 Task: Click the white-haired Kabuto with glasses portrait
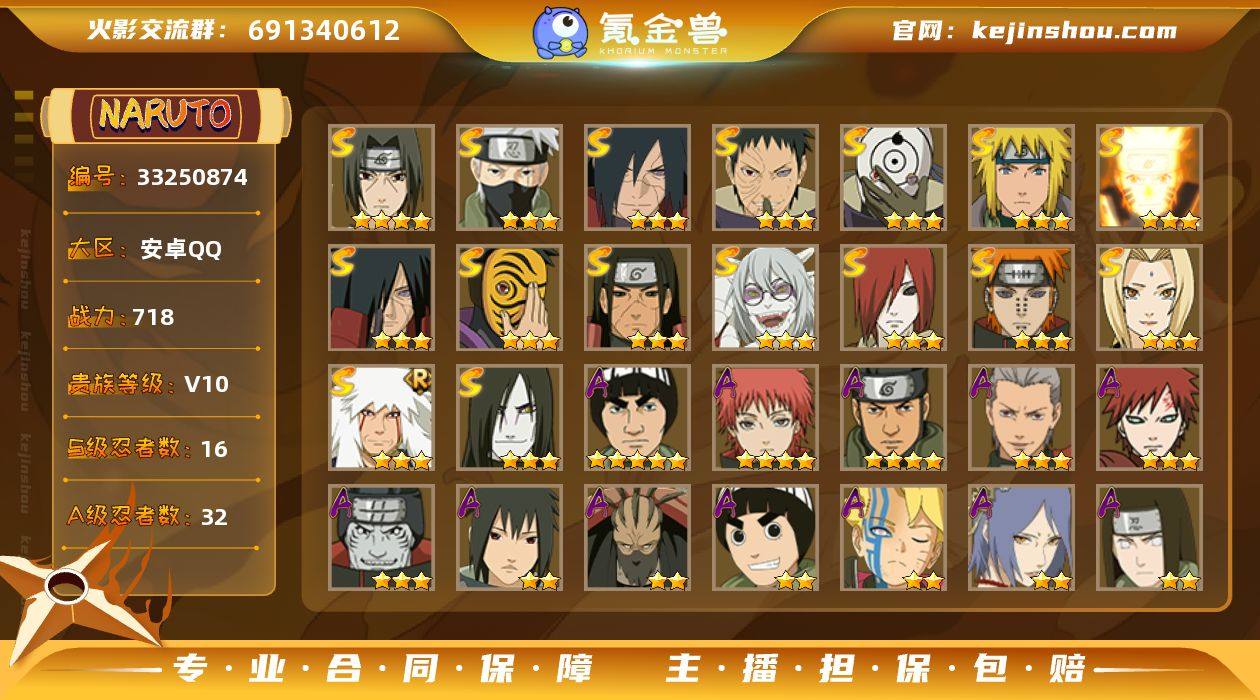pos(765,297)
